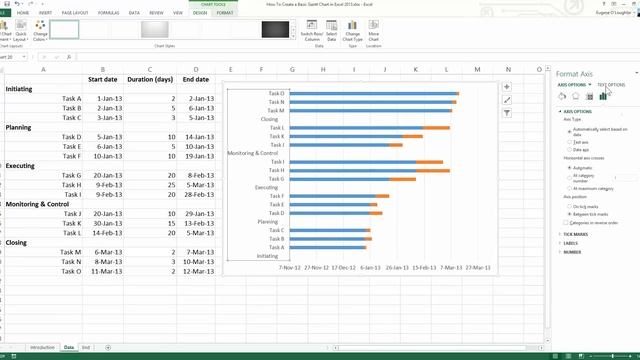This screenshot has height=360, width=640.
Task: Click the Help question mark icon
Action: pos(604,4)
